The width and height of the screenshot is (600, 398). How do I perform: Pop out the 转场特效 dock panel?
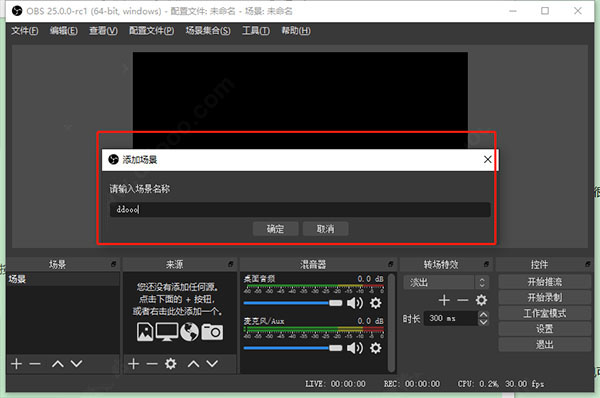coord(486,264)
